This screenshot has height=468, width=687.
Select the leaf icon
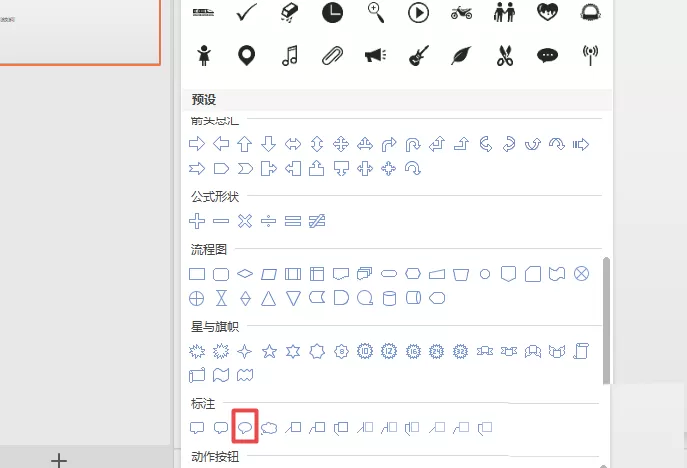[x=461, y=56]
